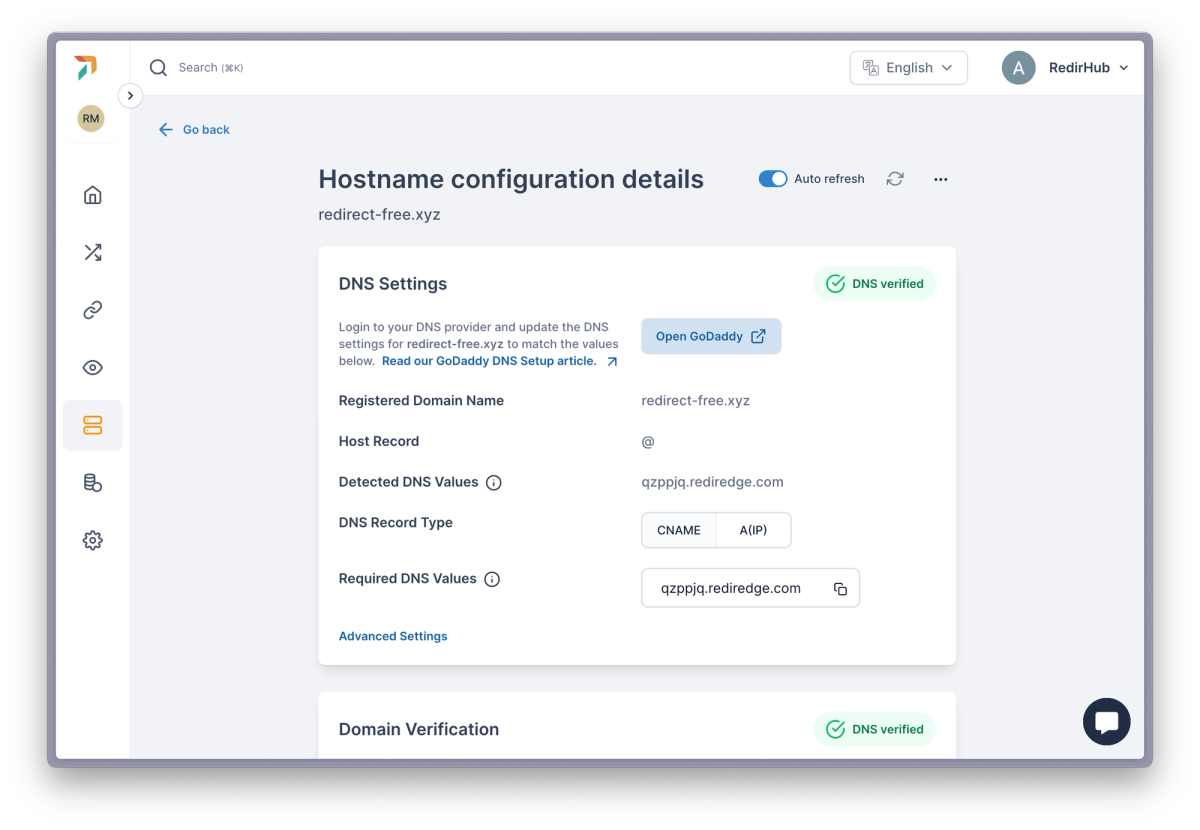Select the A(IP) record type
This screenshot has height=830, width=1200.
(x=753, y=530)
